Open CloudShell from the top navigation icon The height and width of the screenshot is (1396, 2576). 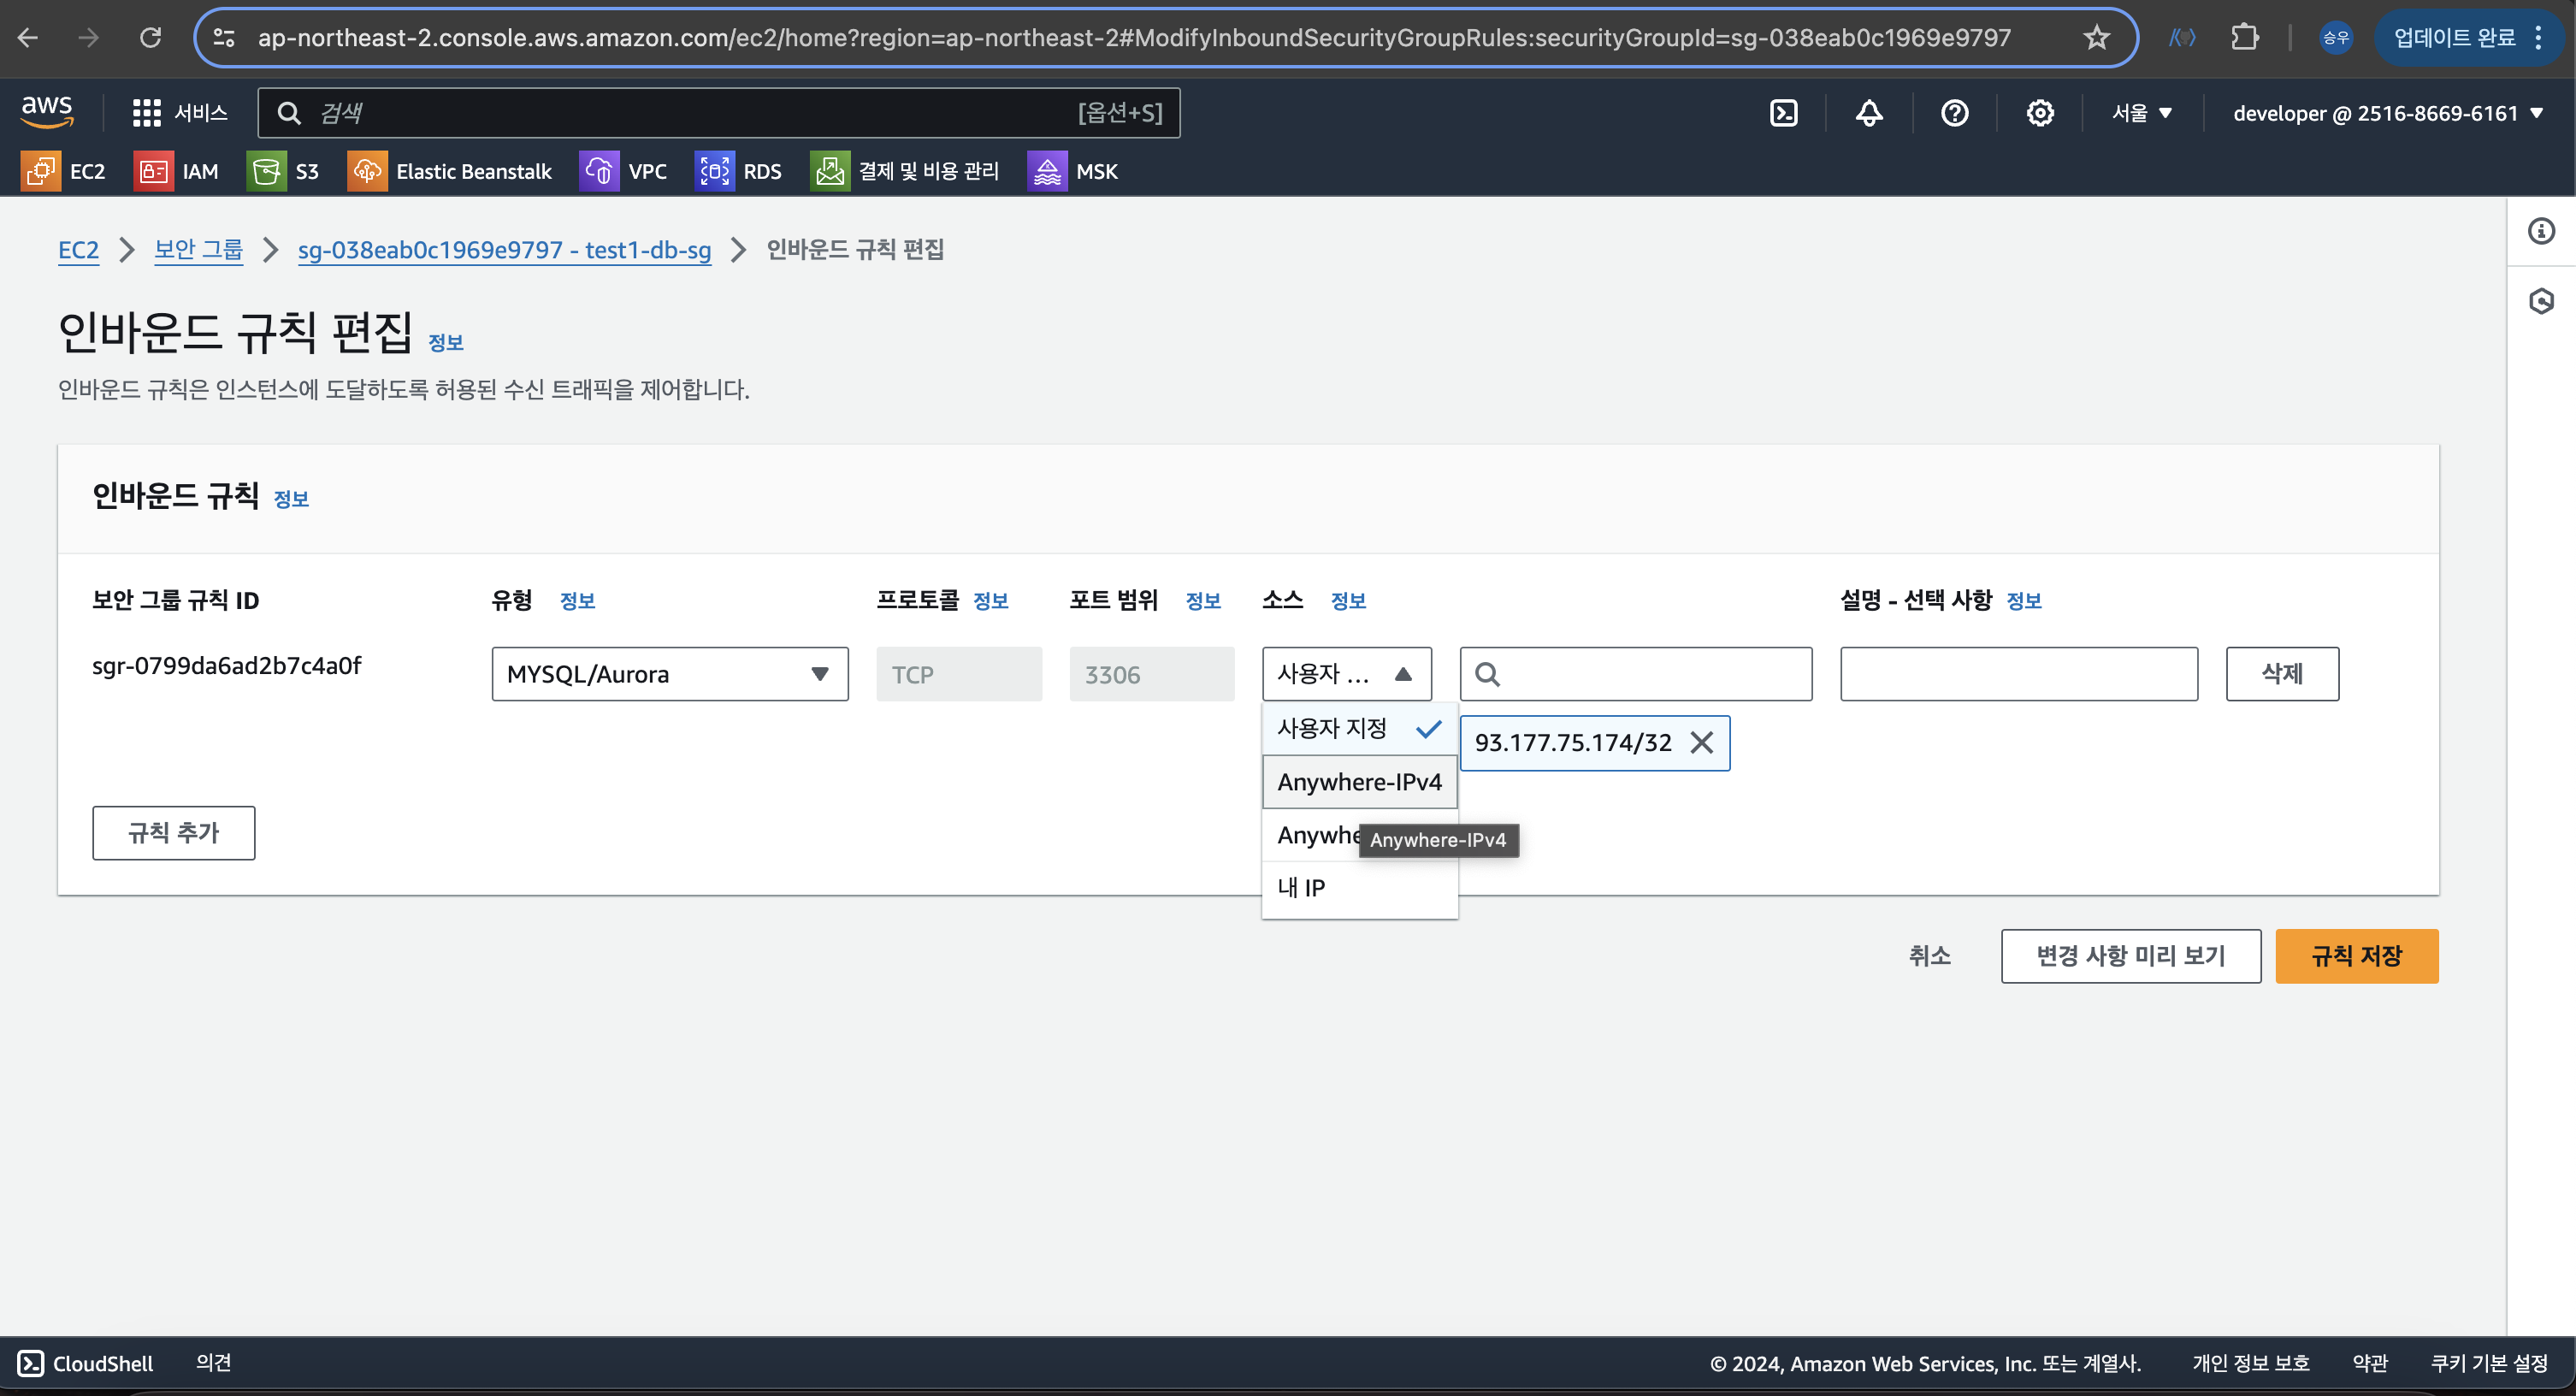pos(1784,113)
